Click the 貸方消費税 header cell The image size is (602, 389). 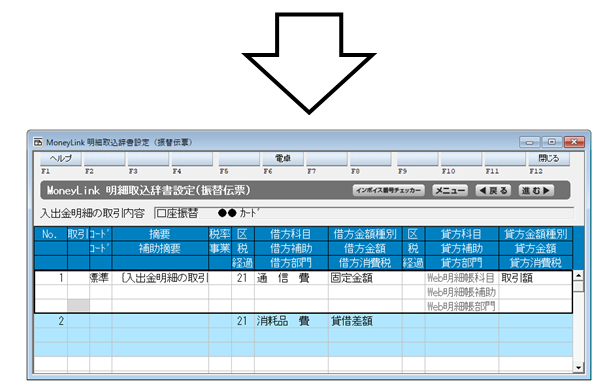coord(536,263)
